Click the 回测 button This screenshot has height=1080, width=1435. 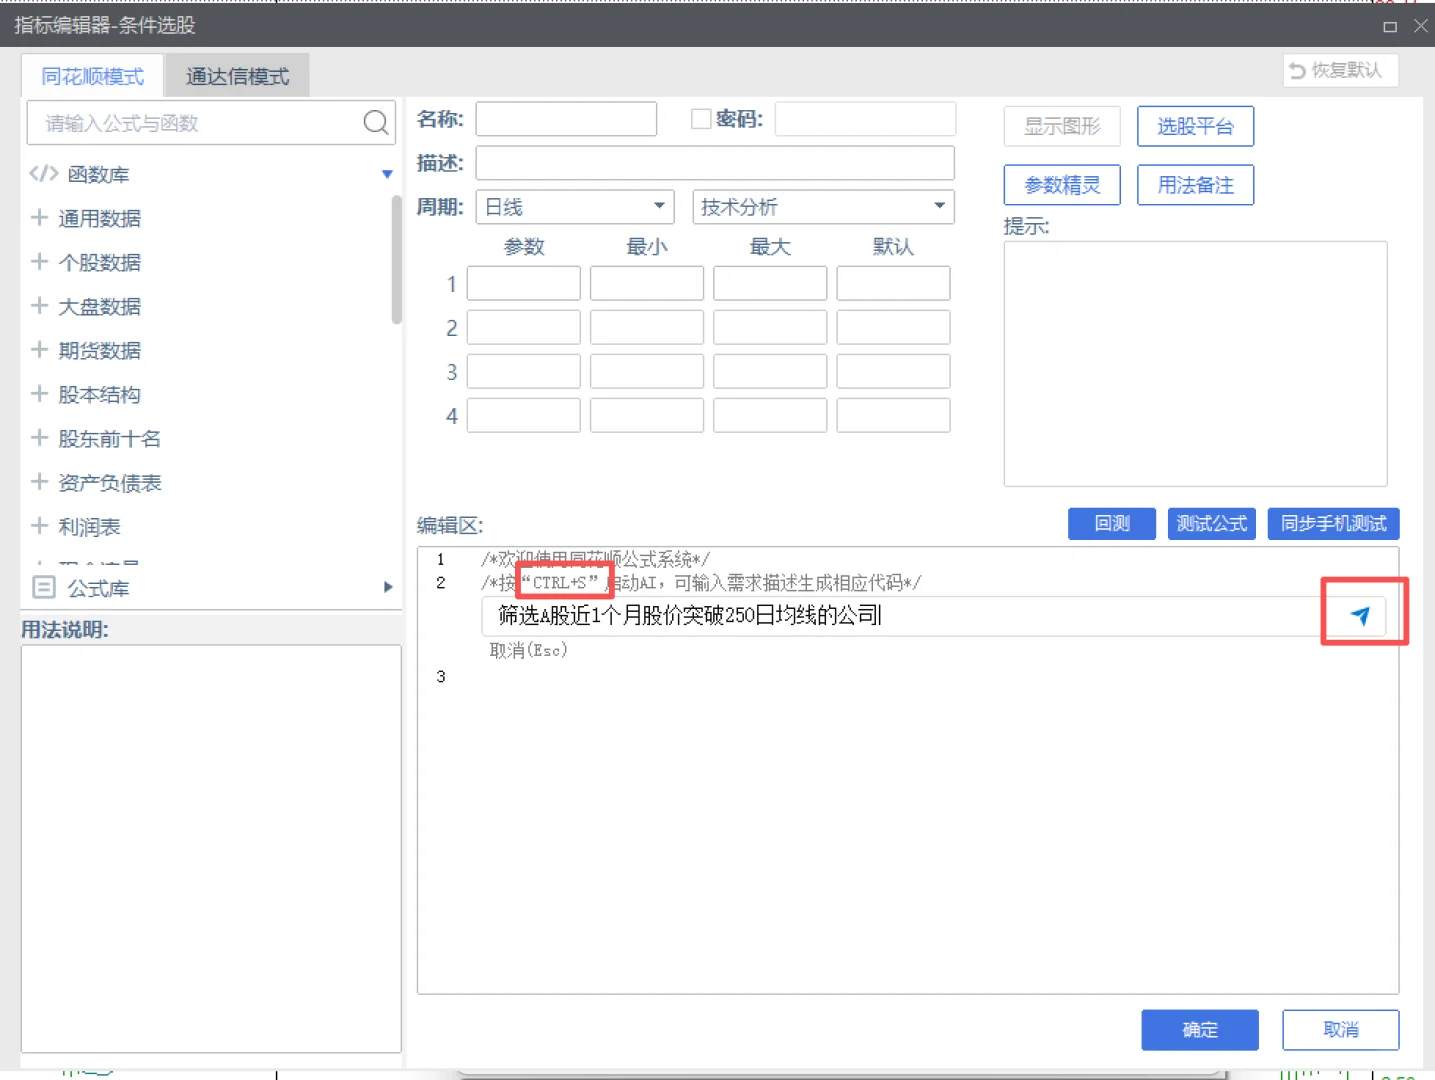1111,523
